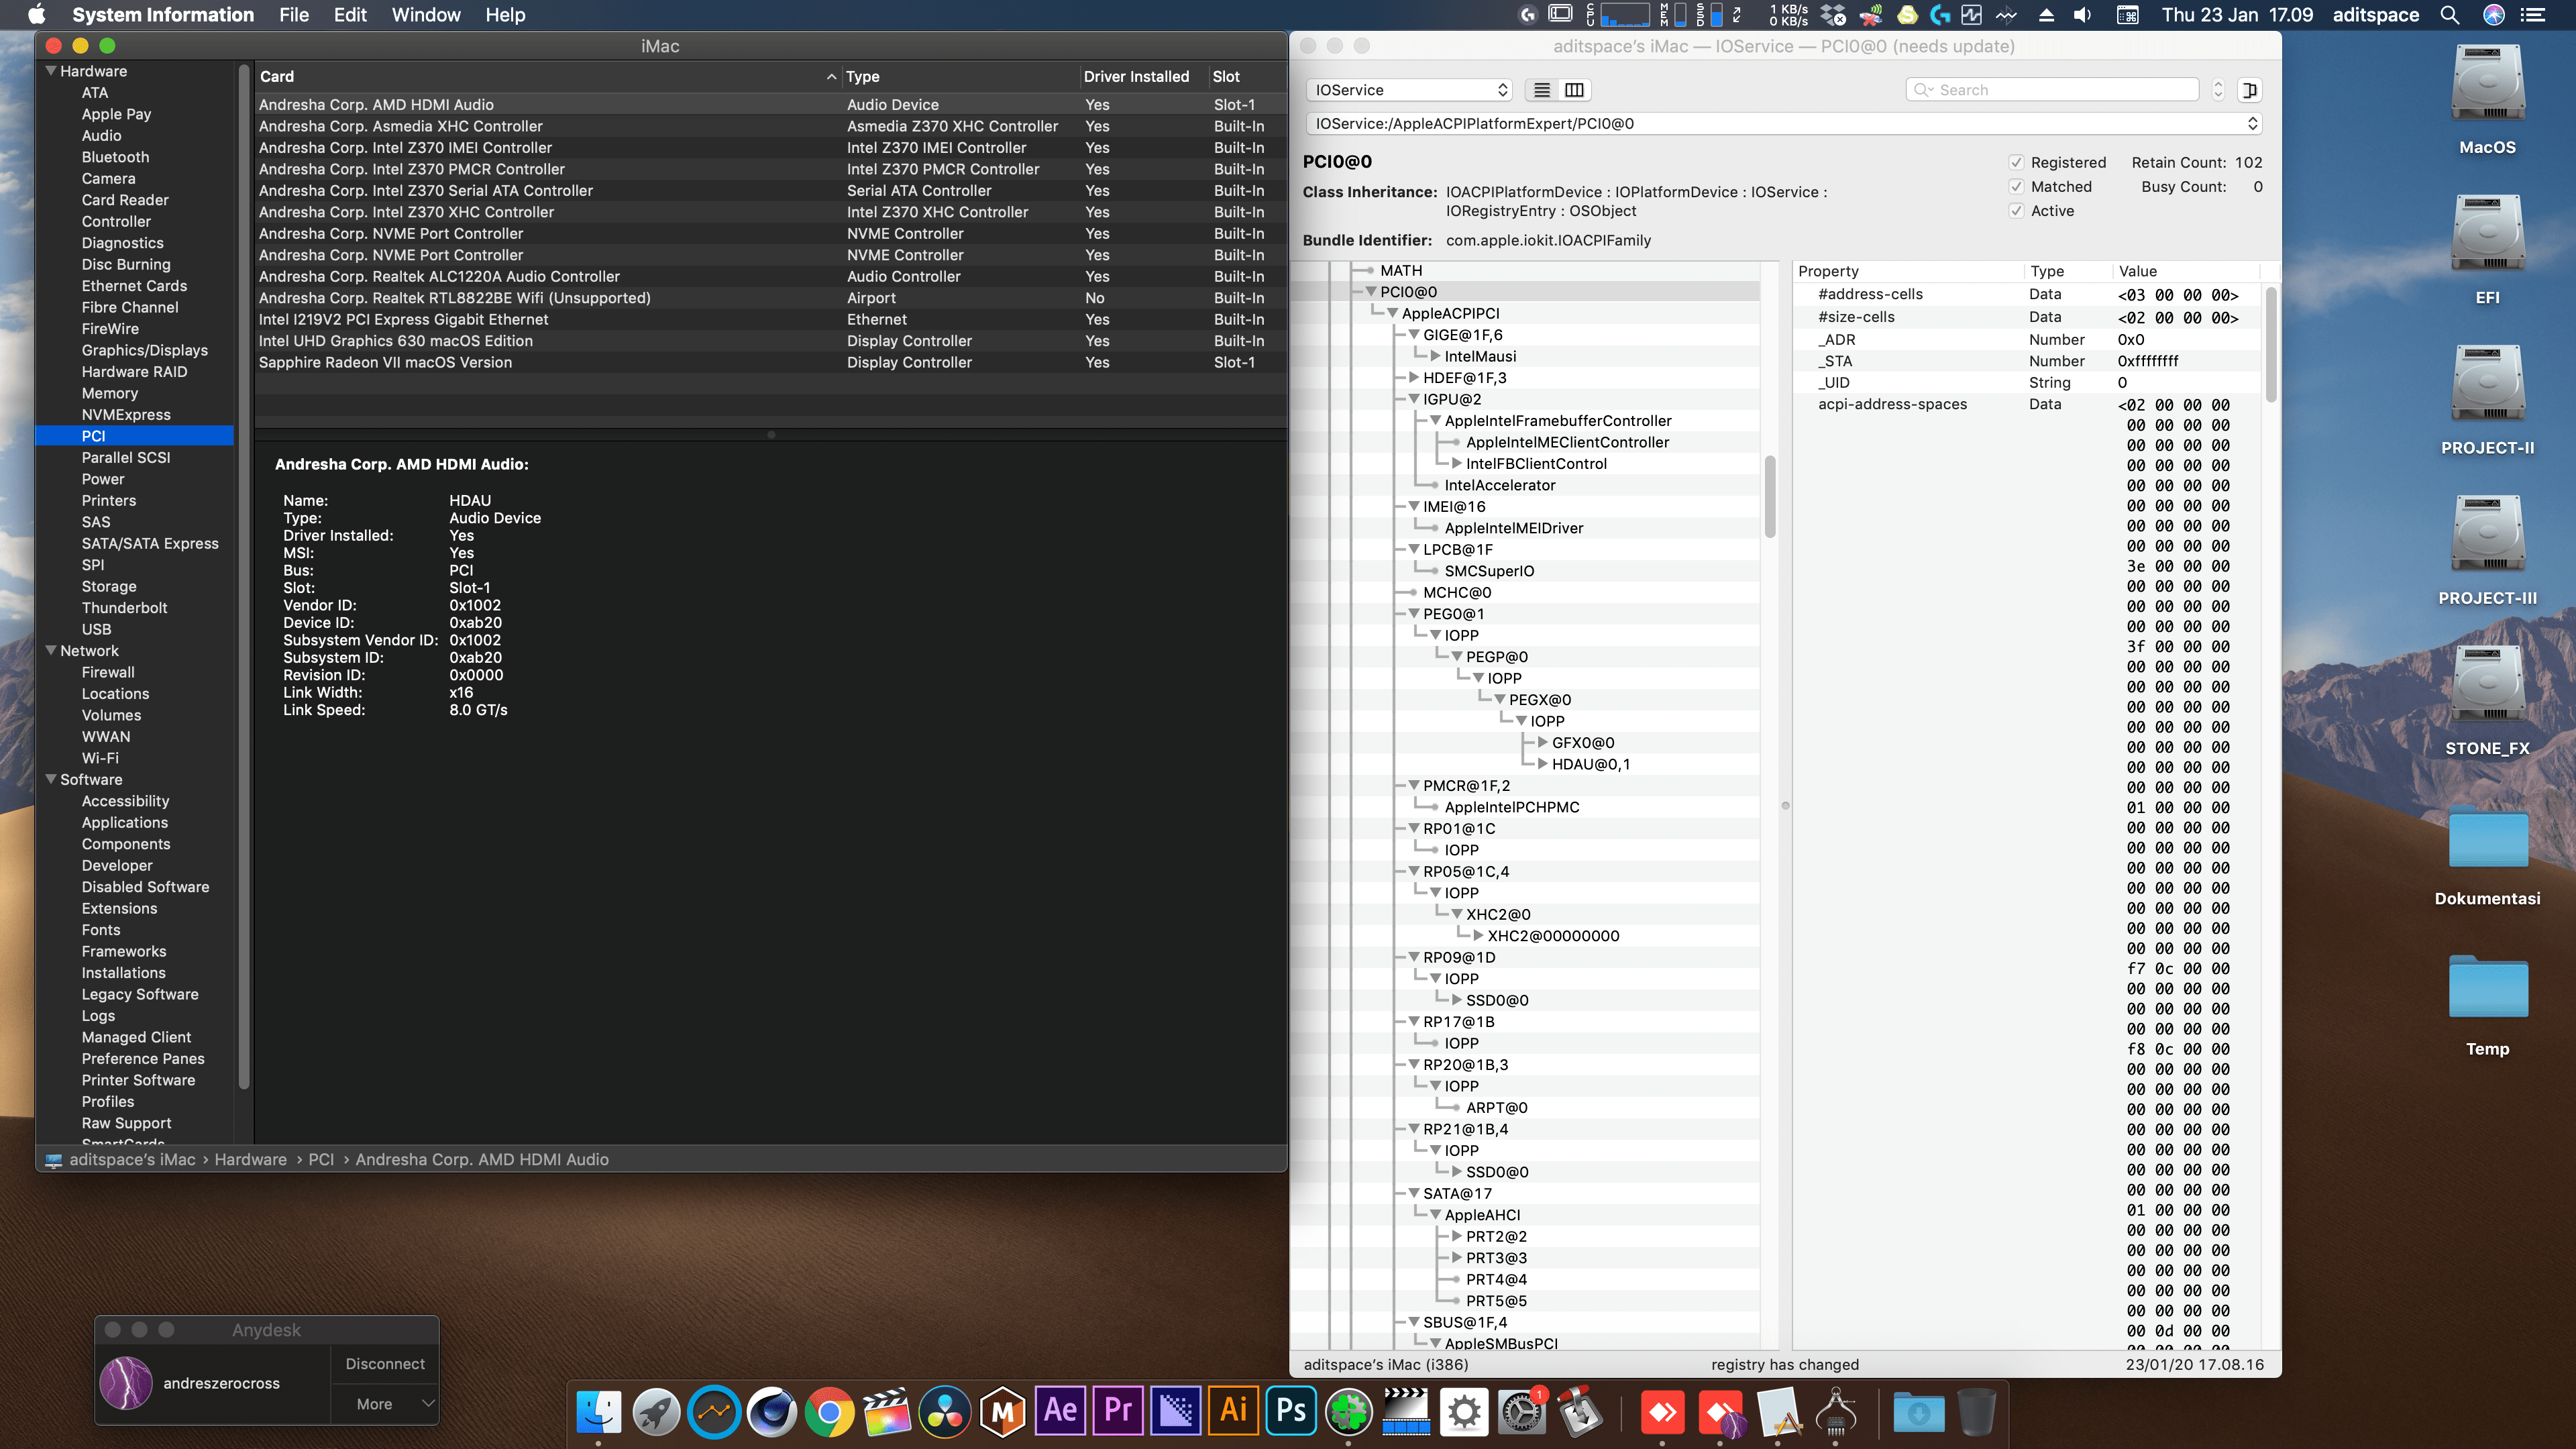This screenshot has width=2576, height=1449.
Task: Toggle the Active checkbox
Action: 2016,211
